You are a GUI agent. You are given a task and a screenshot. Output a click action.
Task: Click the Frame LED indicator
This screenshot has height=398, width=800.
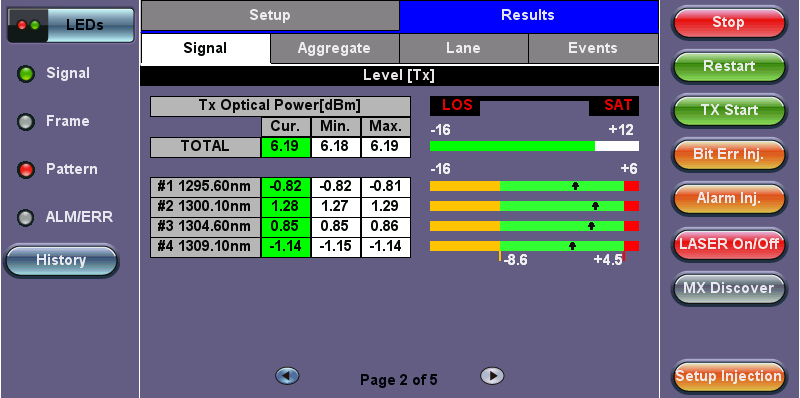coord(25,122)
